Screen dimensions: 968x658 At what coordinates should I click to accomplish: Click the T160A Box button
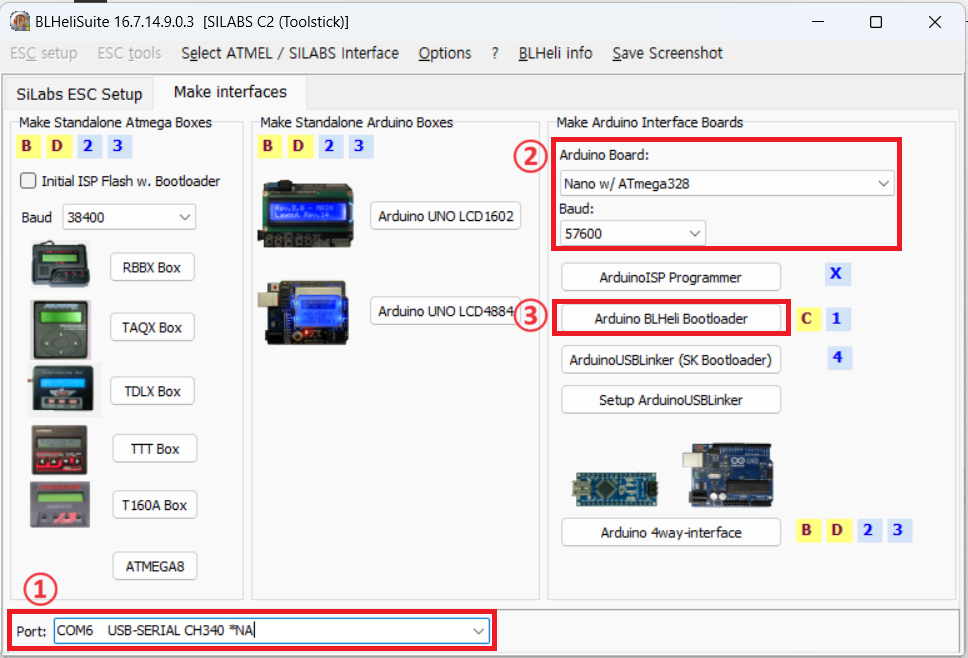pos(154,505)
